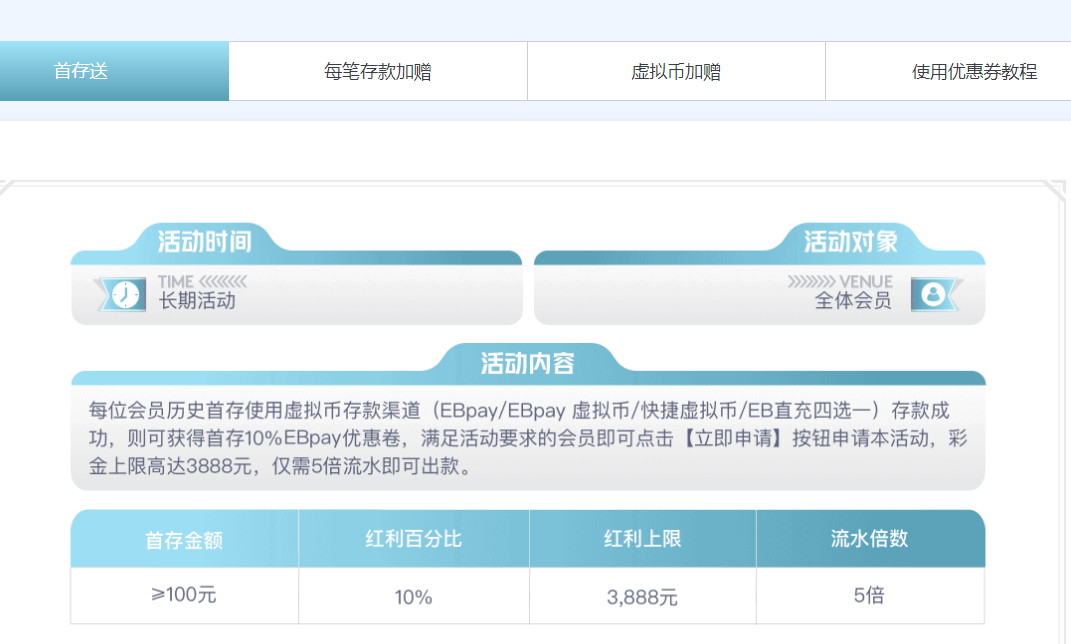The height and width of the screenshot is (644, 1071).
Task: Click the 全体会员 text
Action: point(853,300)
